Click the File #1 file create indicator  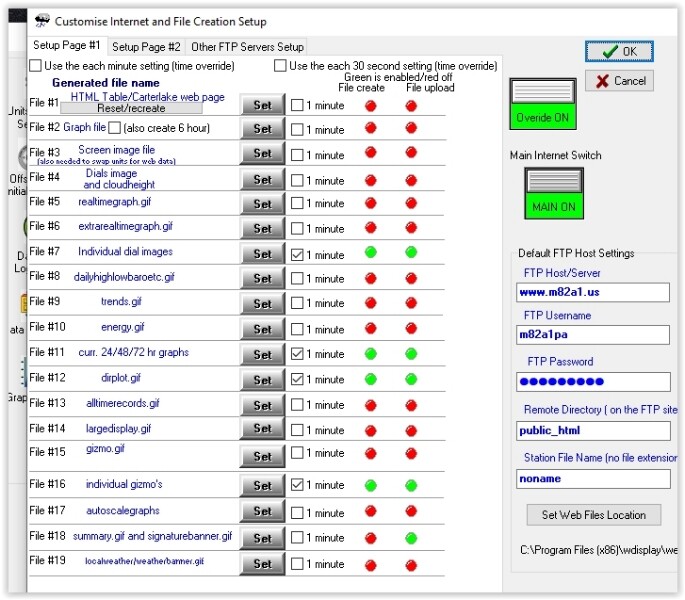coord(370,106)
